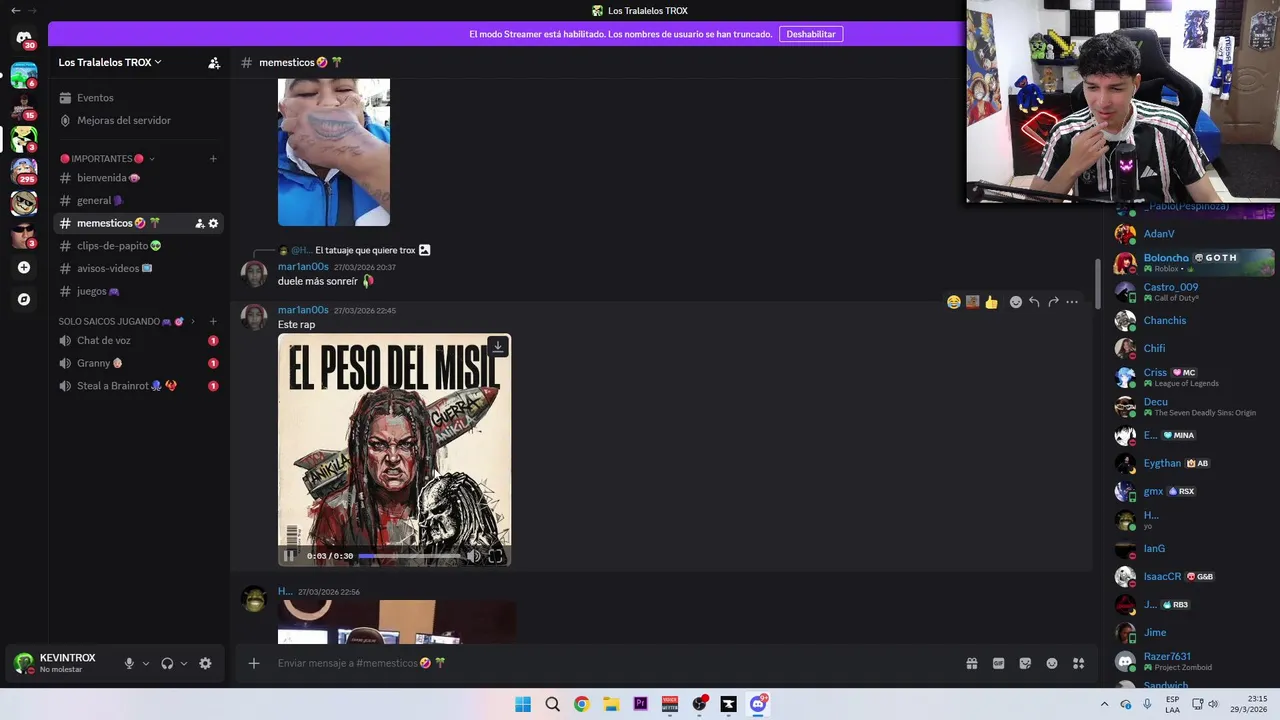Open Eventos in the server sidebar
Screen dimensions: 1280x720
[139, 98]
